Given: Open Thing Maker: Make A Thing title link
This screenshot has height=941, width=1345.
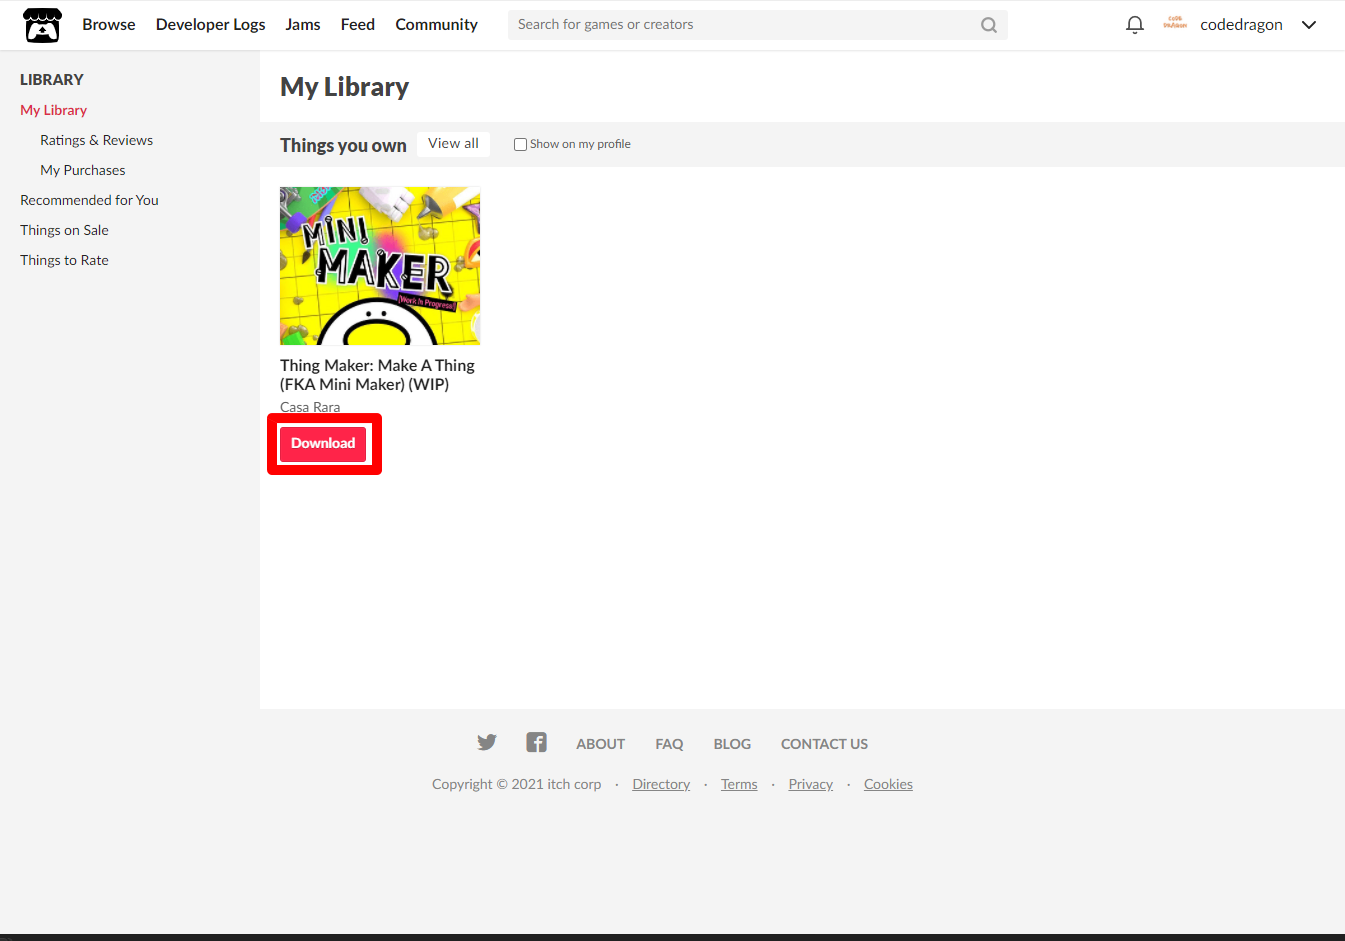Looking at the screenshot, I should pyautogui.click(x=378, y=375).
